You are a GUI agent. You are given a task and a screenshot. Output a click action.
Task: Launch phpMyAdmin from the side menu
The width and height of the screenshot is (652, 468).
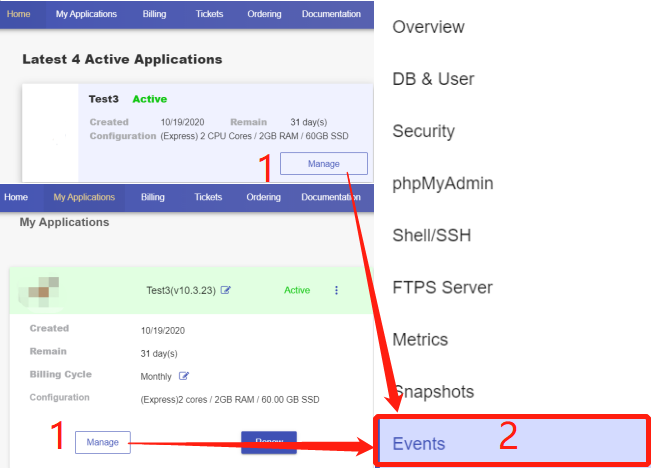(442, 183)
